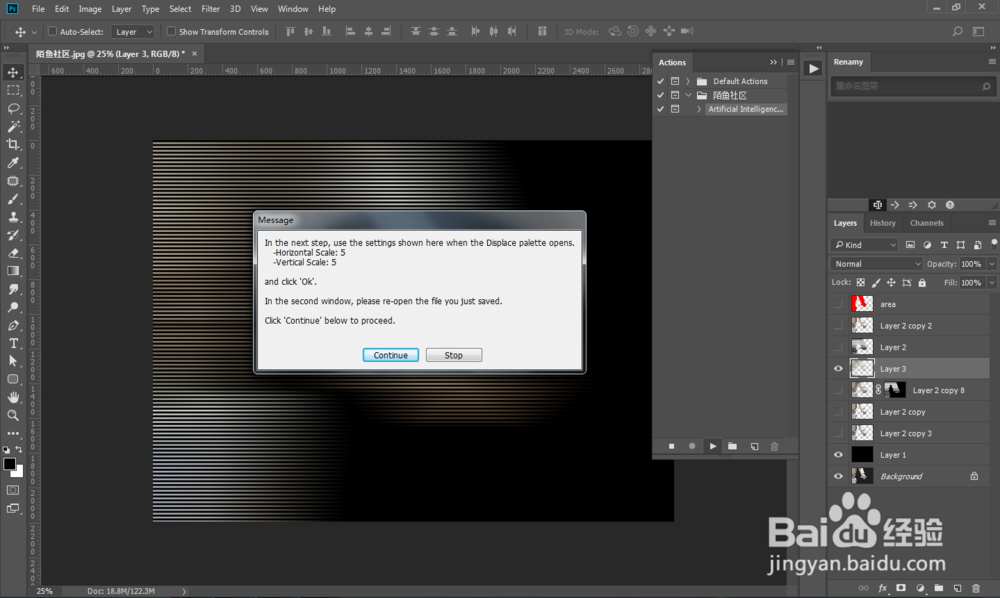Image resolution: width=1000 pixels, height=598 pixels.
Task: Select the Magic Wand tool
Action: [13, 126]
